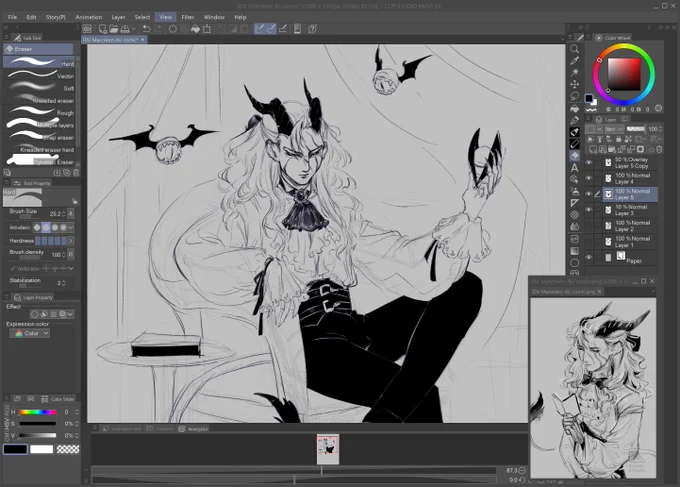This screenshot has width=680, height=487.
Task: Toggle visibility of Layer 5
Action: tap(588, 194)
